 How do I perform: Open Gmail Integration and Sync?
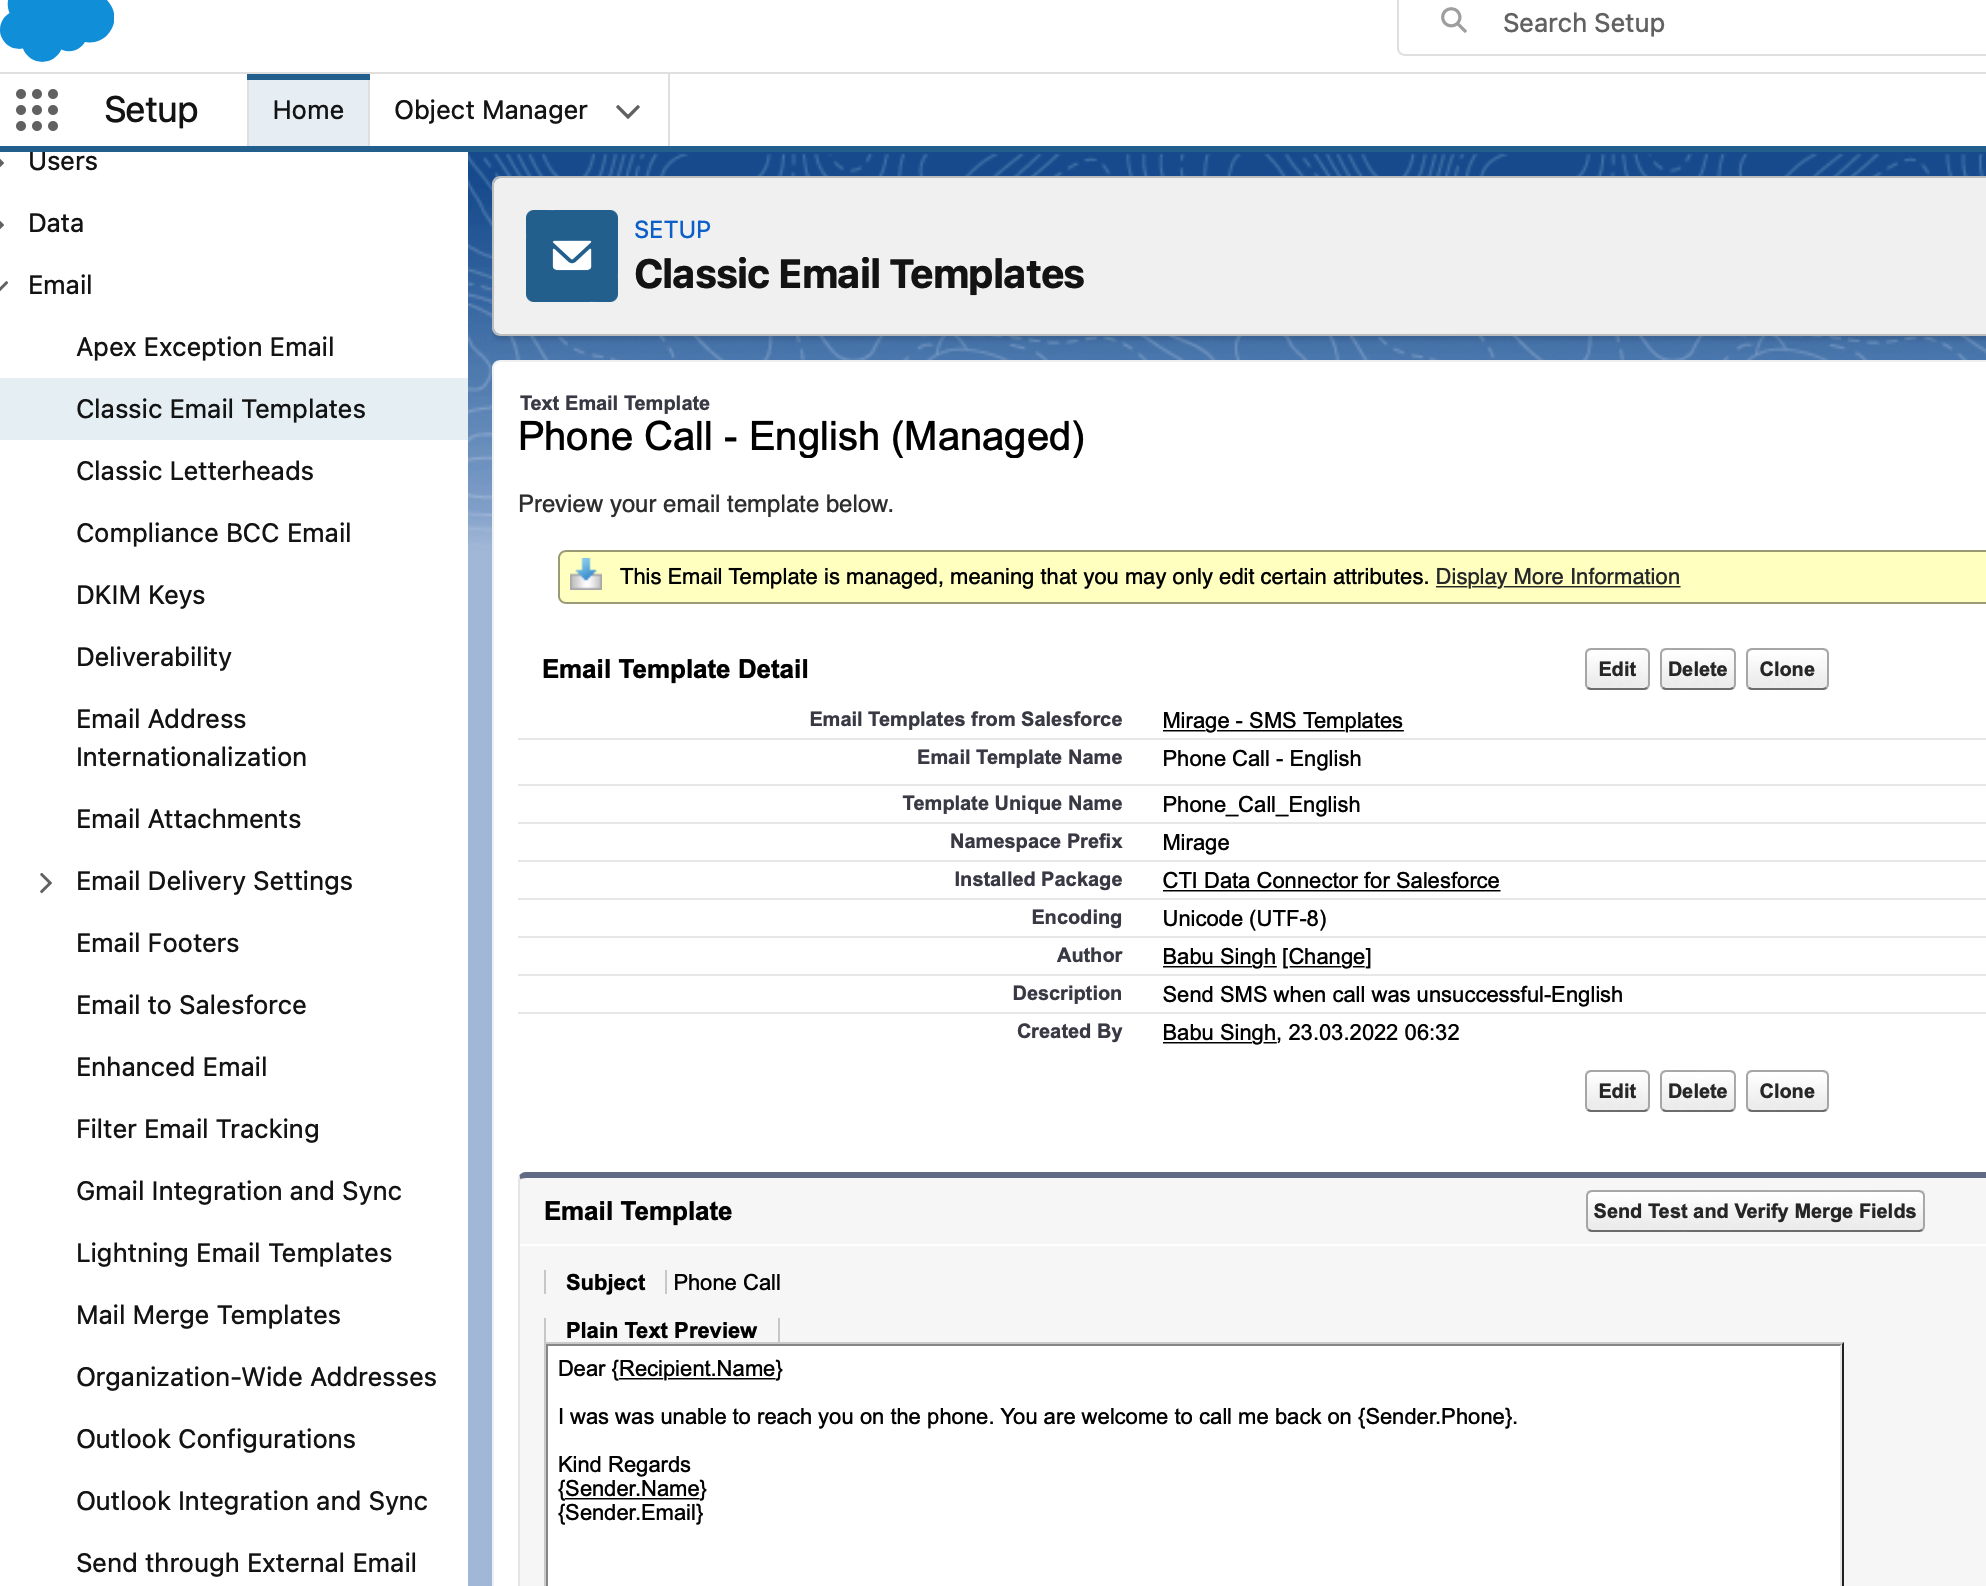click(239, 1191)
